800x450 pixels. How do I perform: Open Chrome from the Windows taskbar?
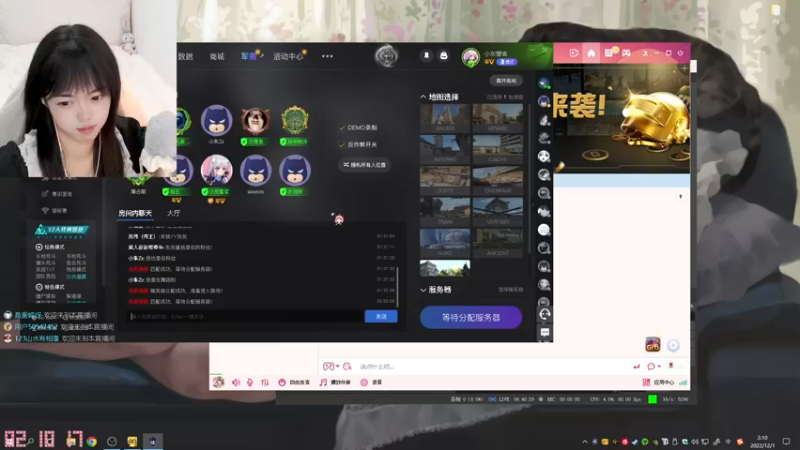click(92, 441)
